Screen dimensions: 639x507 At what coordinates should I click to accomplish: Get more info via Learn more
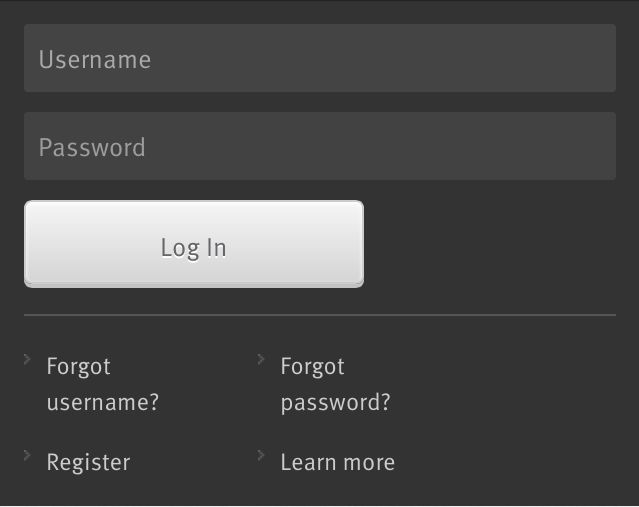pyautogui.click(x=338, y=463)
